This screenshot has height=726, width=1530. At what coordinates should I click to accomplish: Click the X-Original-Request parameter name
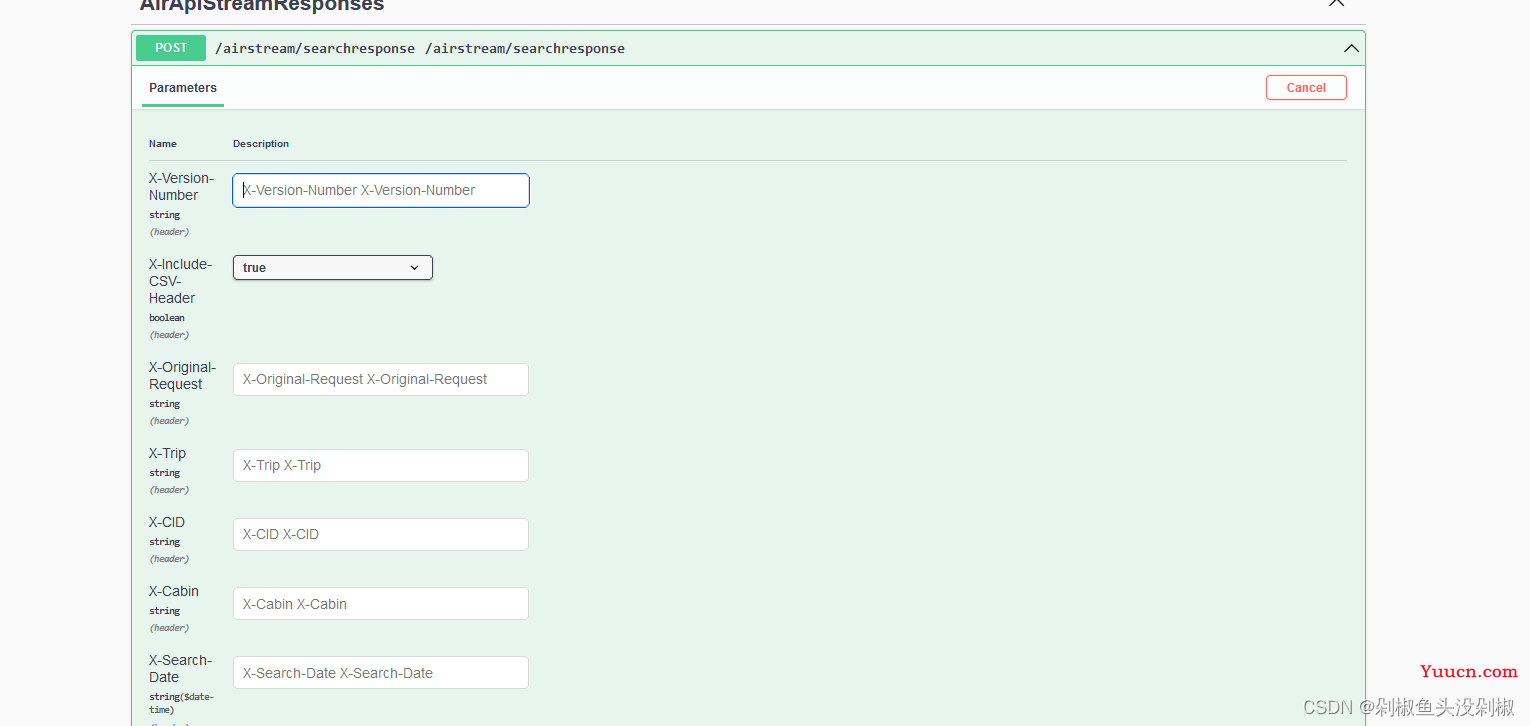tap(182, 376)
